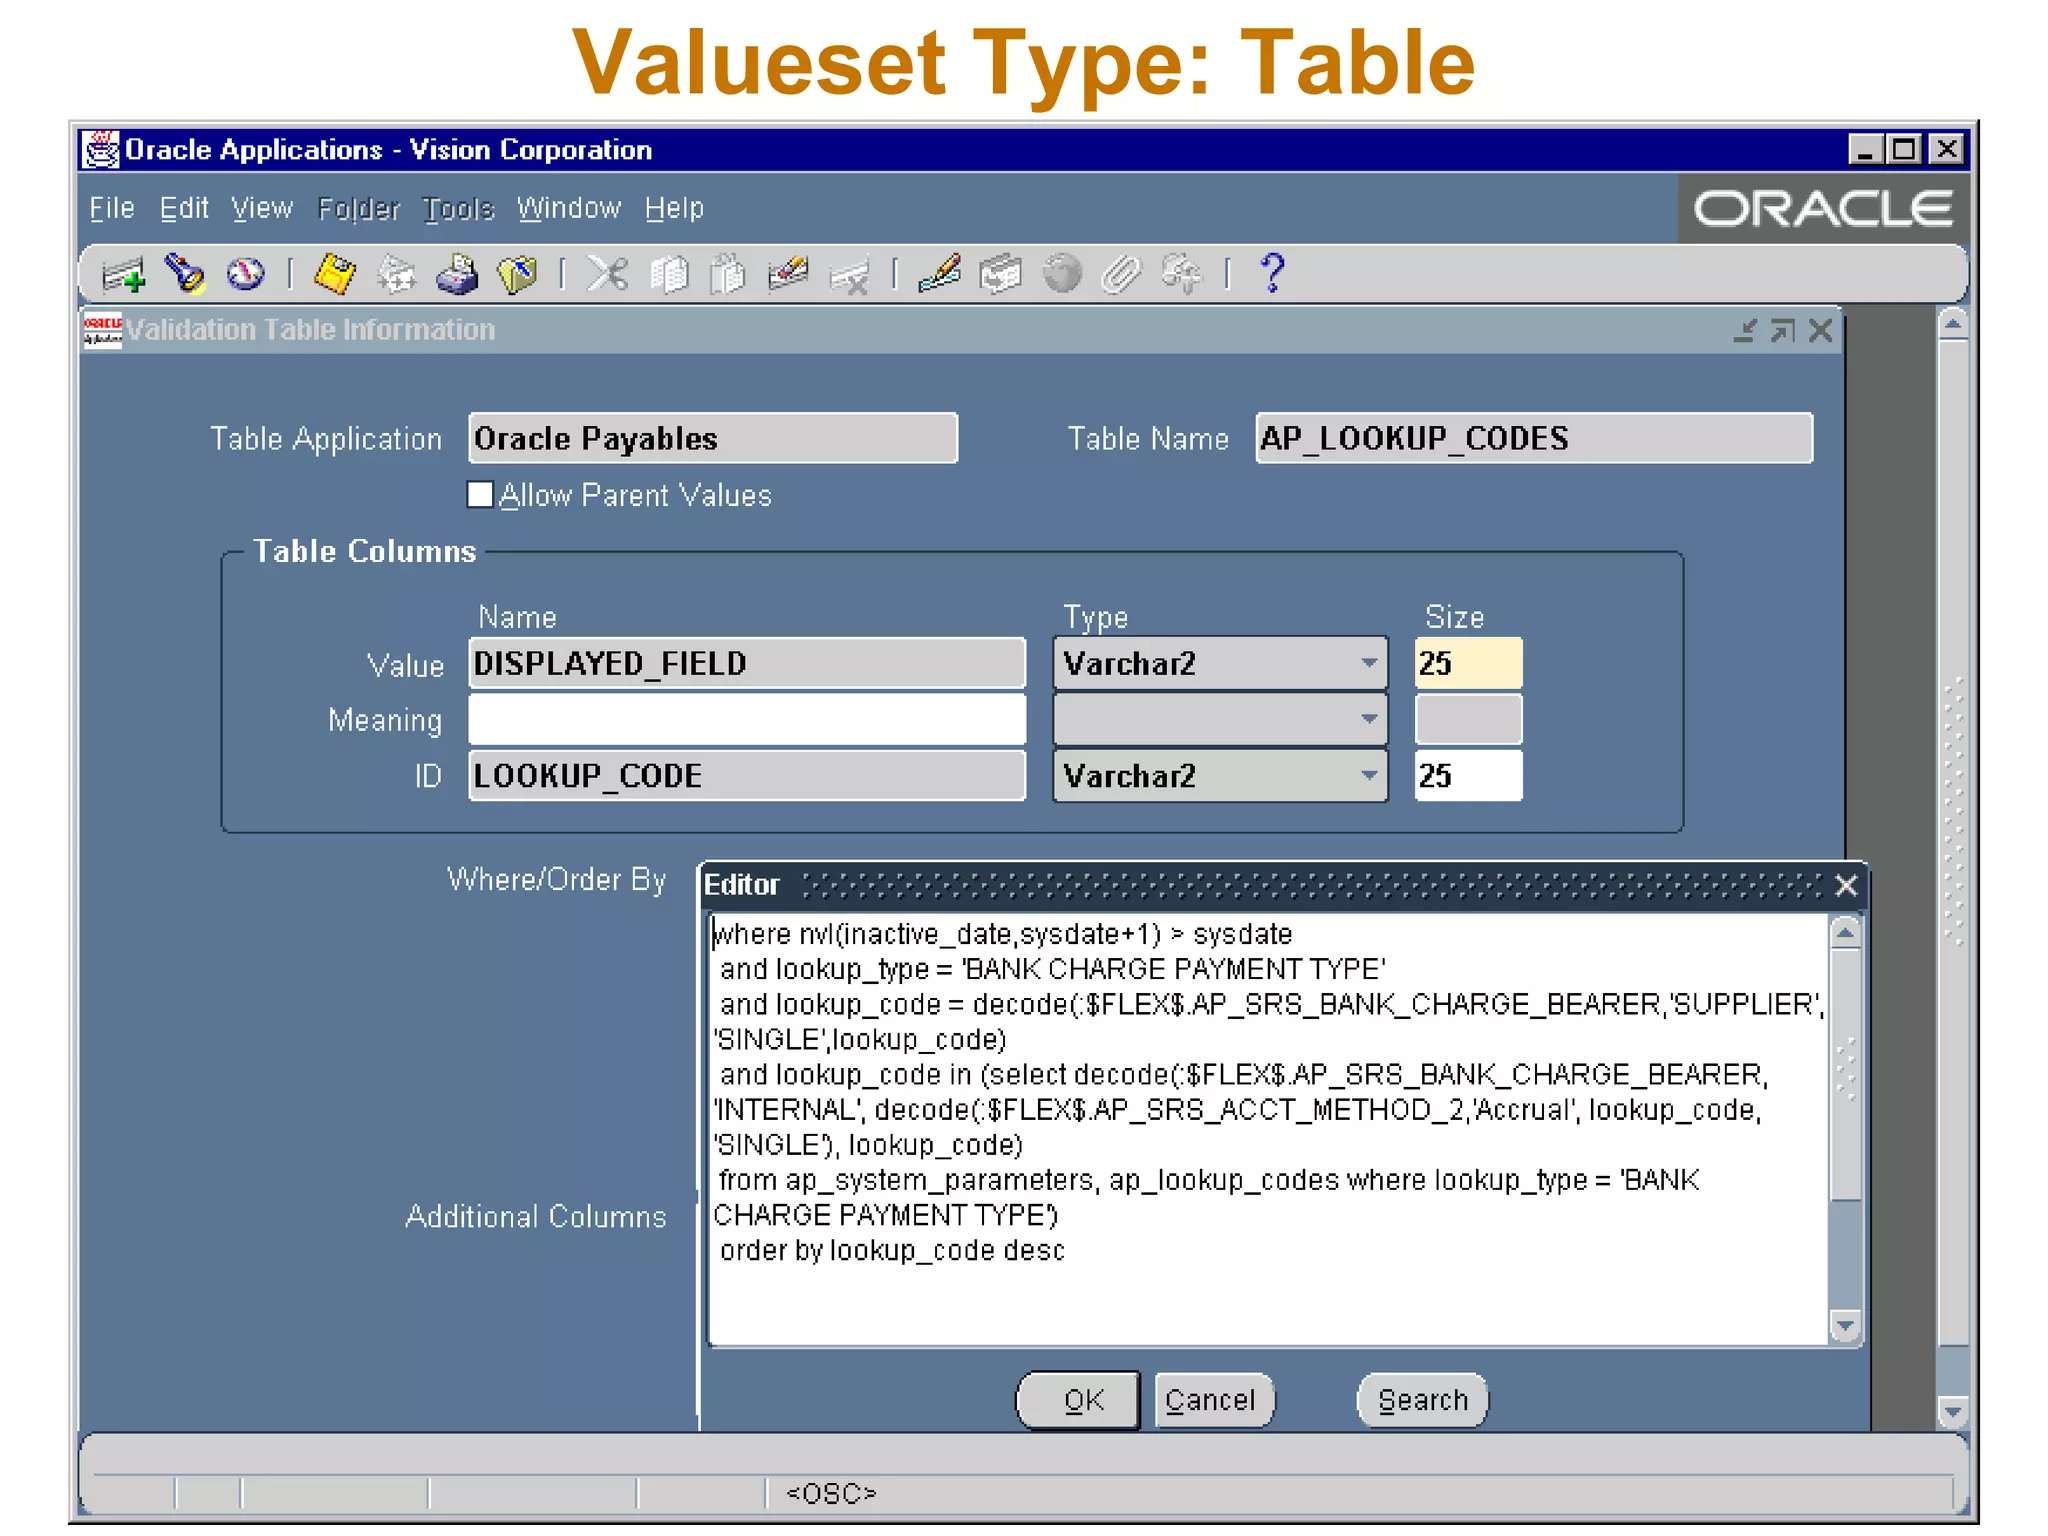The width and height of the screenshot is (2048, 1536).
Task: Click Editor scrollbar up arrow
Action: [1845, 933]
